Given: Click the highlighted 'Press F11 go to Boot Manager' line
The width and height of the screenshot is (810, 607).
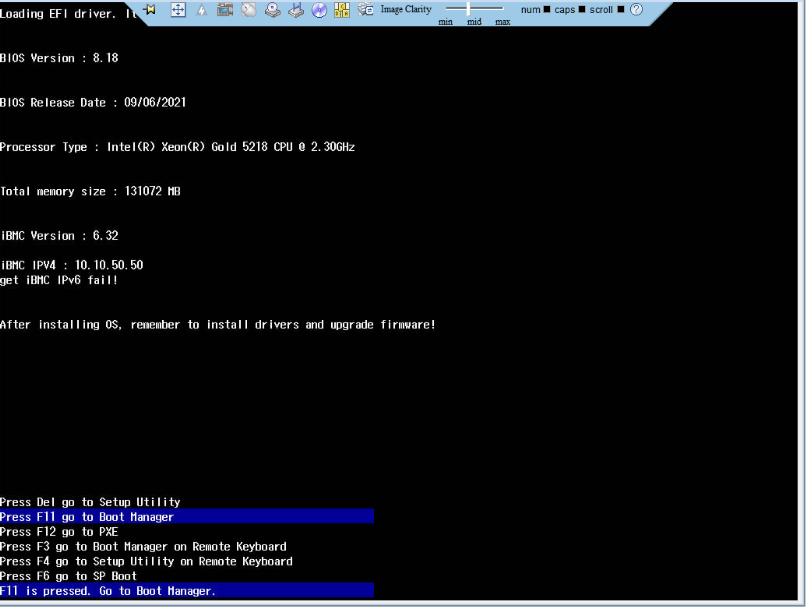Looking at the screenshot, I should pyautogui.click(x=87, y=517).
